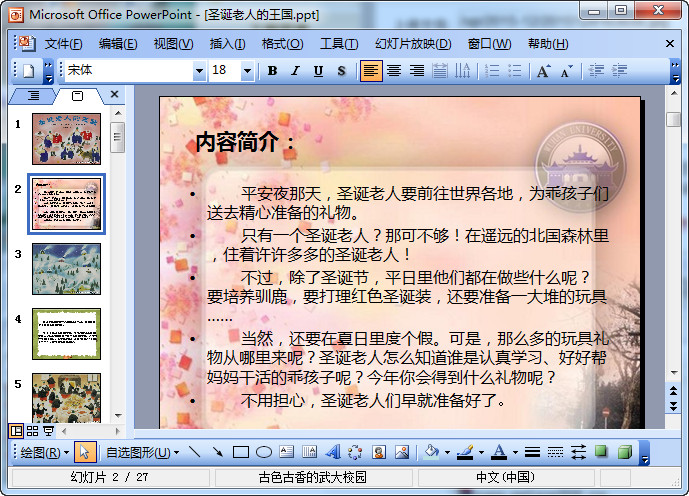This screenshot has width=689, height=496.
Task: Open the Fill Color dropdown arrow
Action: pyautogui.click(x=447, y=452)
